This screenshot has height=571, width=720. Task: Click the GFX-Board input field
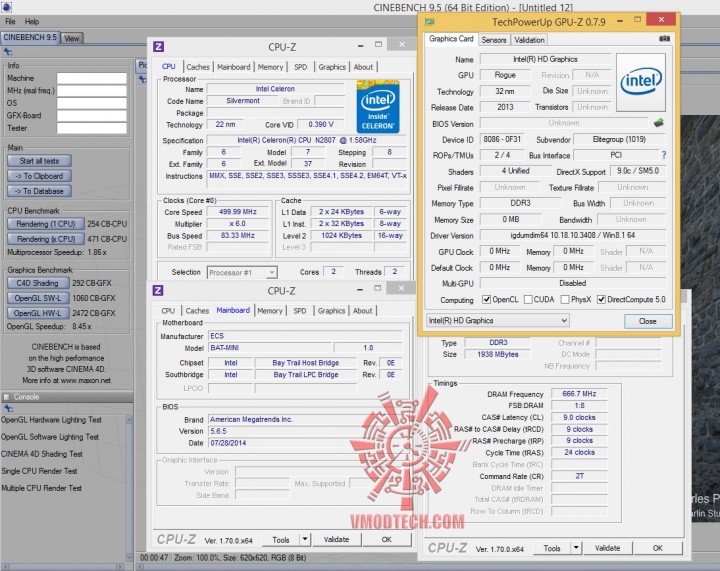point(91,116)
